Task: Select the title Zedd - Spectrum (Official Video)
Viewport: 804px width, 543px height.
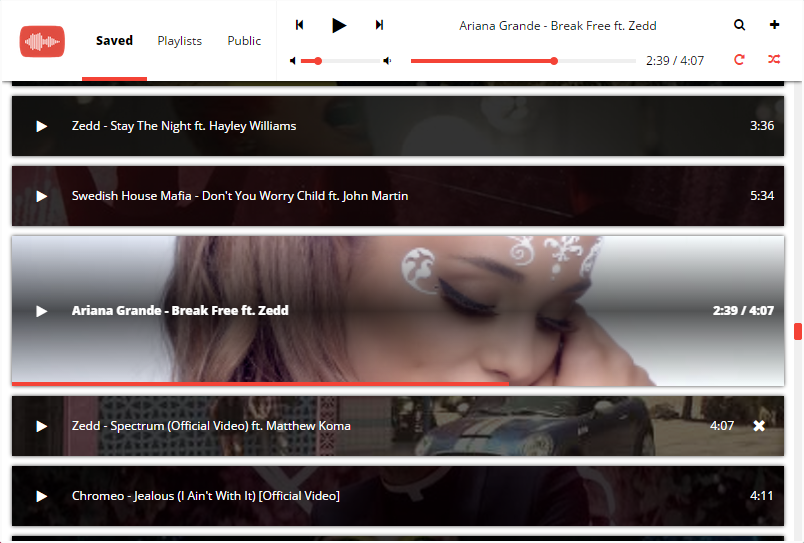Action: click(211, 426)
